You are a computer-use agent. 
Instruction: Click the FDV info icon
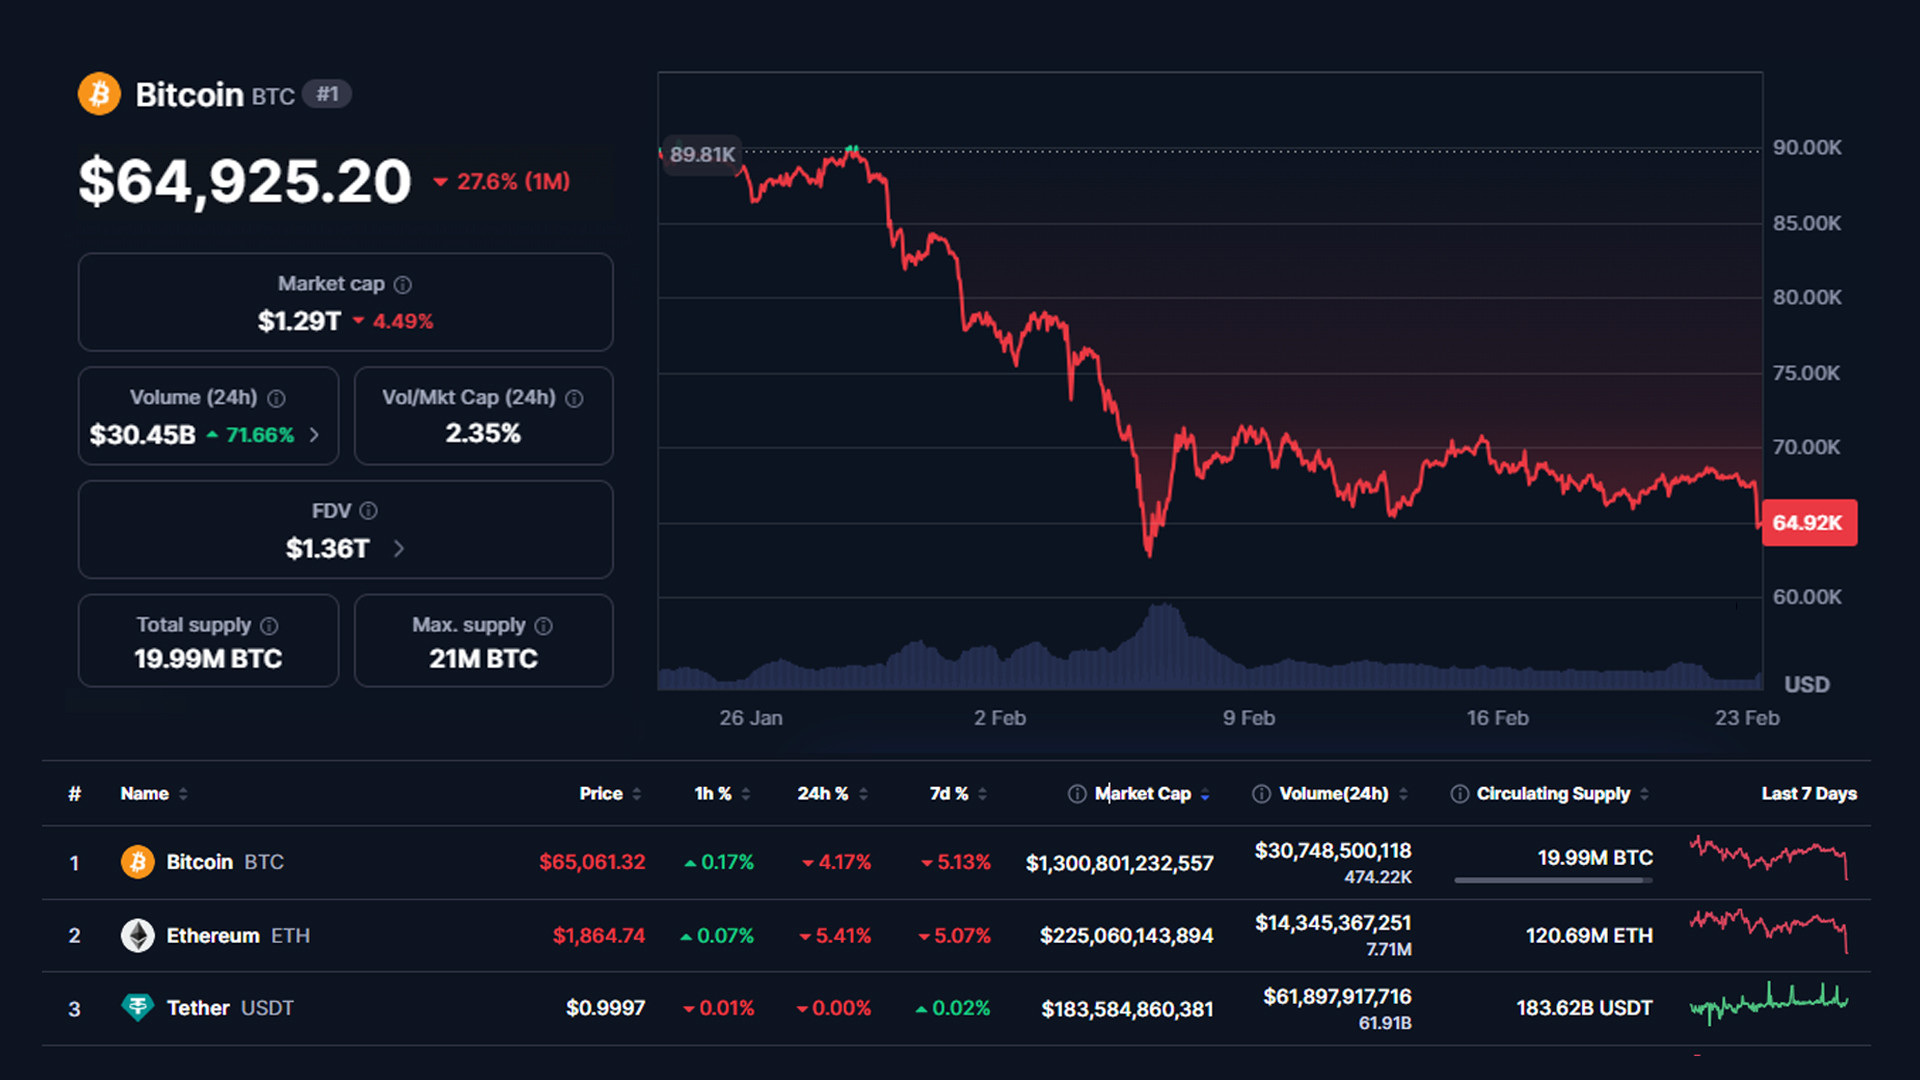[x=368, y=511]
